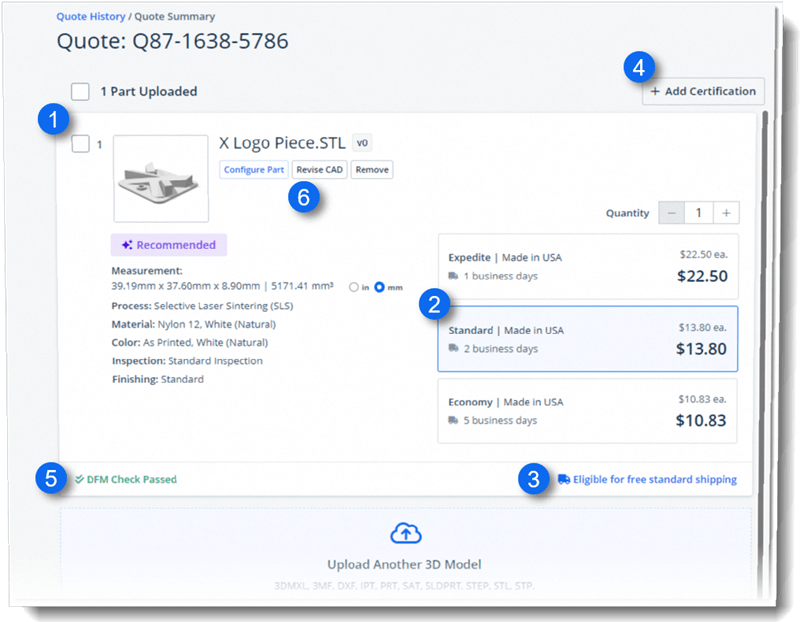Click the Revise CAD button
The image size is (800, 622).
[320, 169]
